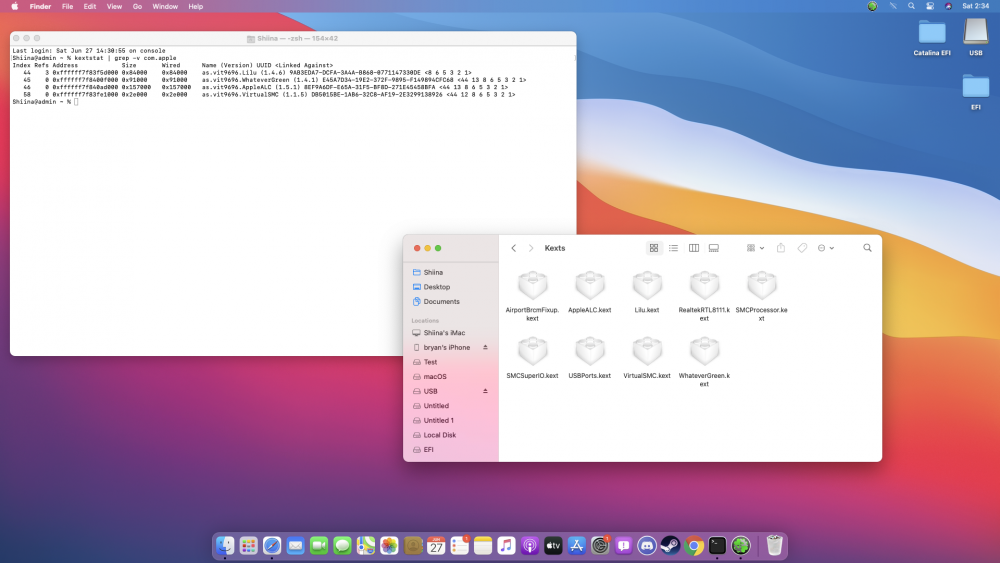
Task: Click the Spotlight search icon in menu bar
Action: [911, 6]
